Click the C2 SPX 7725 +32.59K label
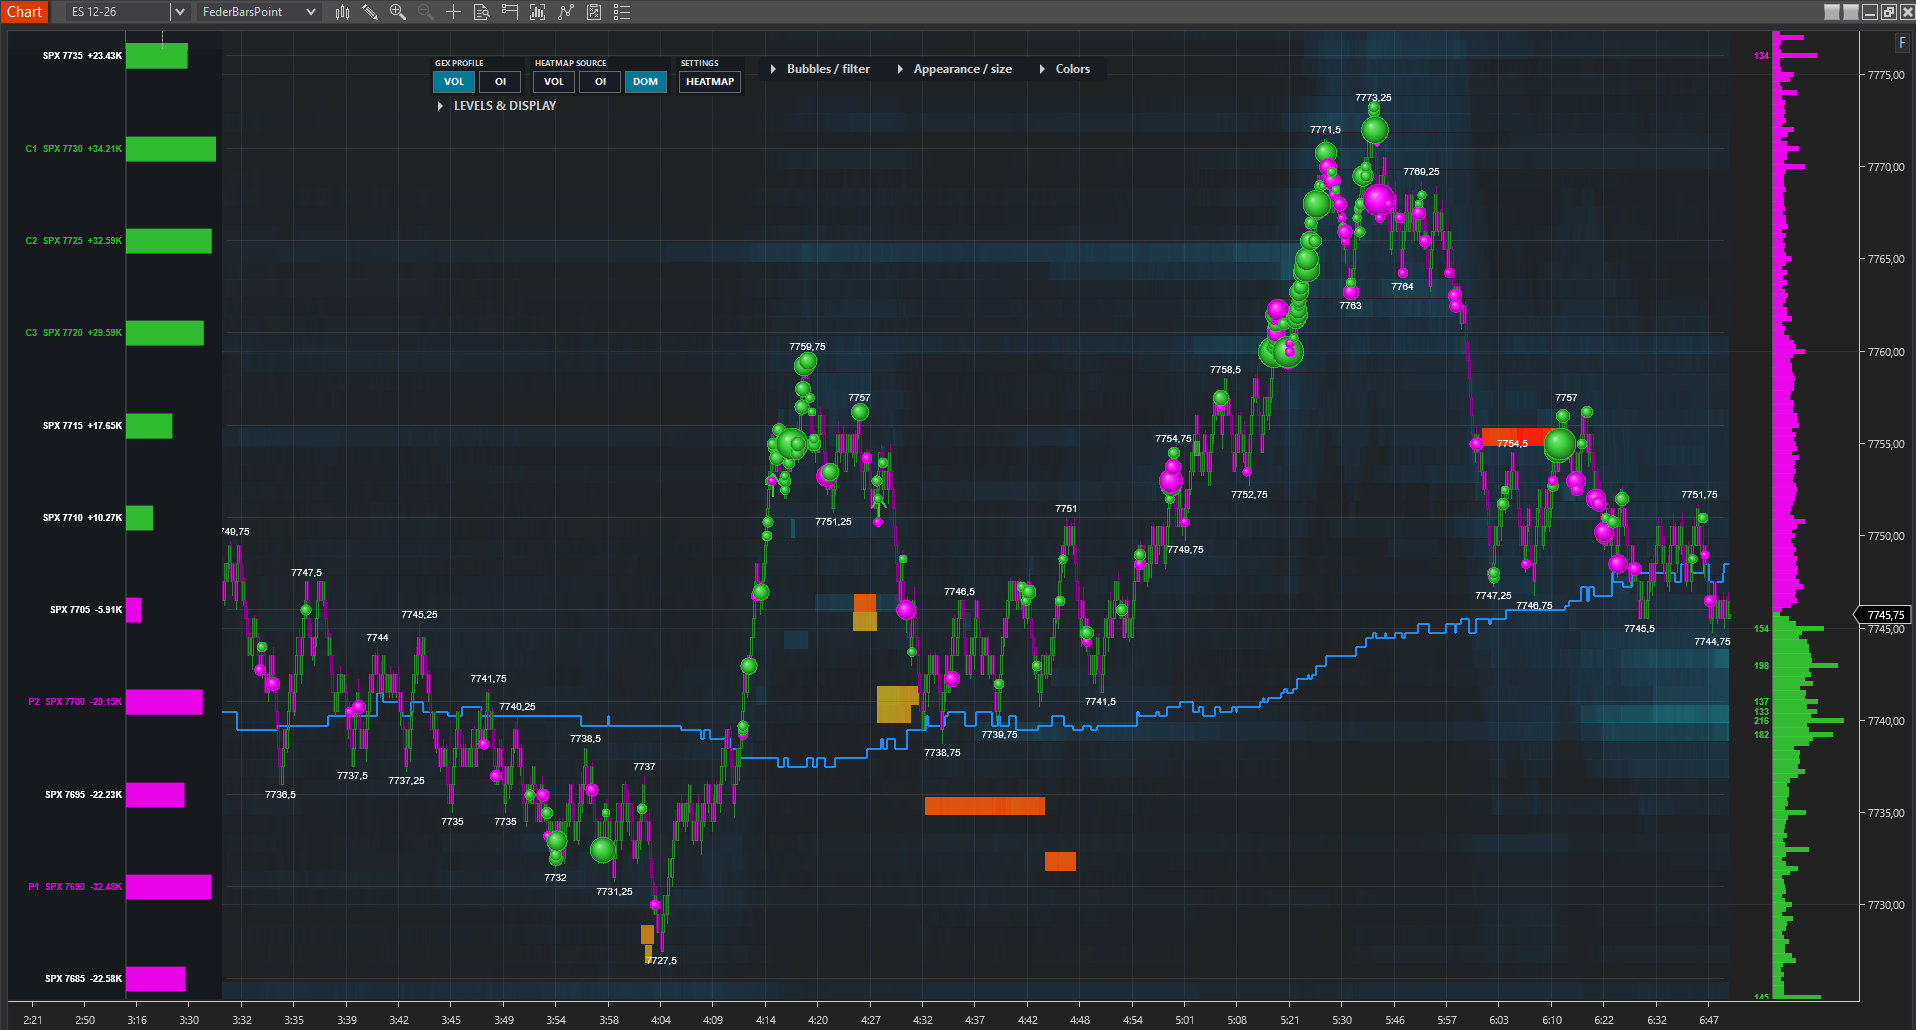This screenshot has width=1916, height=1030. coord(73,241)
